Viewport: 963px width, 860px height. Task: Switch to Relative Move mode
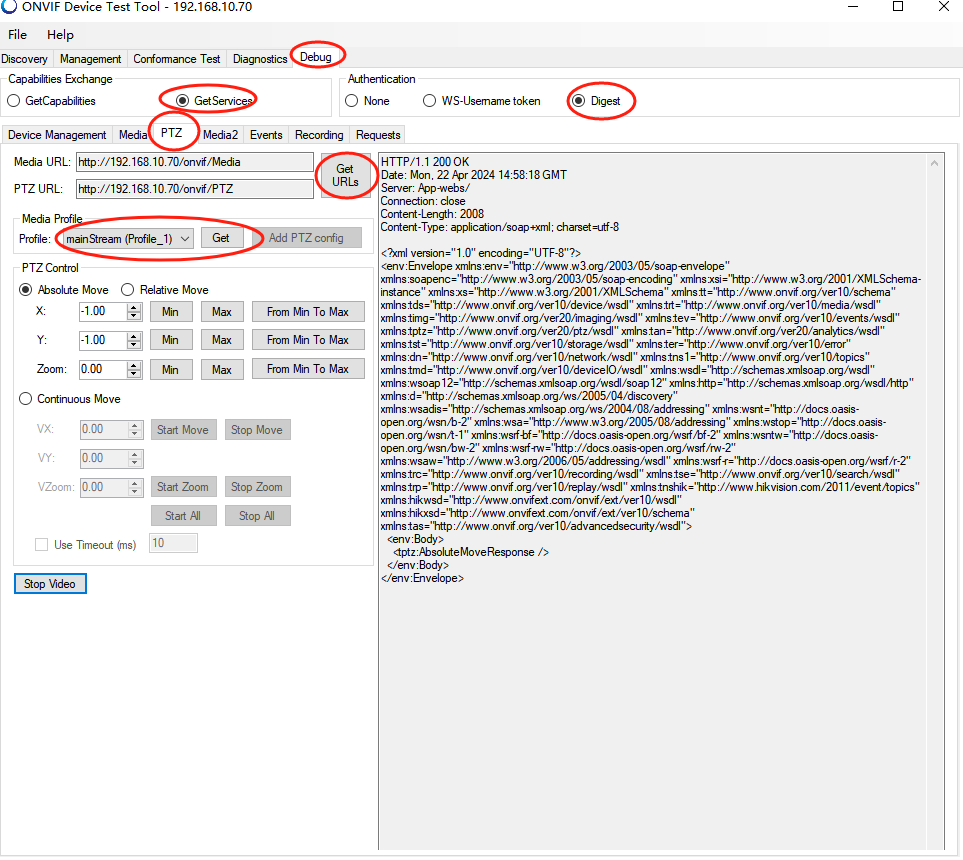click(x=128, y=290)
